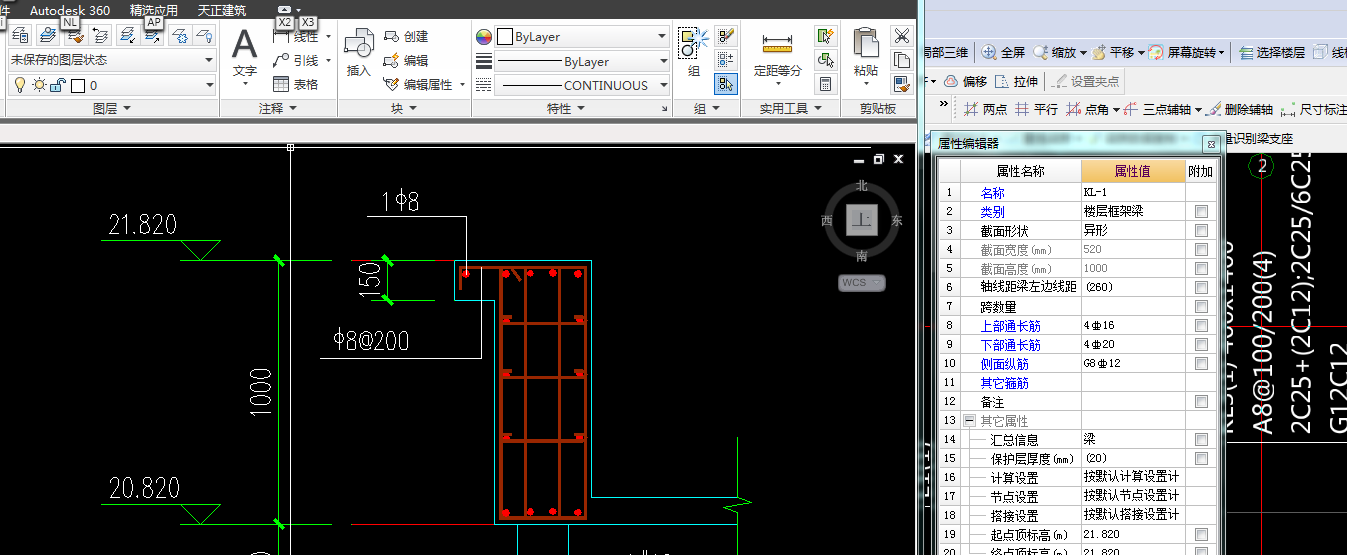
Task: Select the 文字 text tool
Action: point(244,54)
